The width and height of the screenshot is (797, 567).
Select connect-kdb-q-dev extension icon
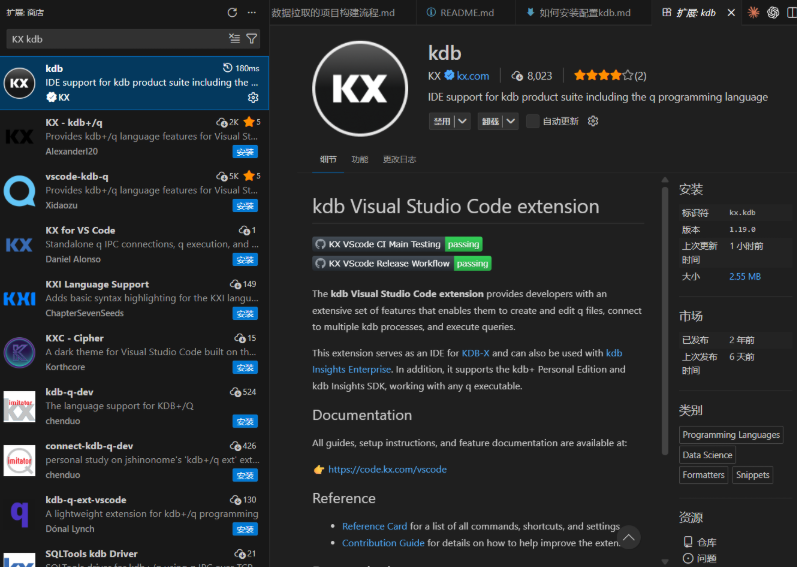[19, 460]
